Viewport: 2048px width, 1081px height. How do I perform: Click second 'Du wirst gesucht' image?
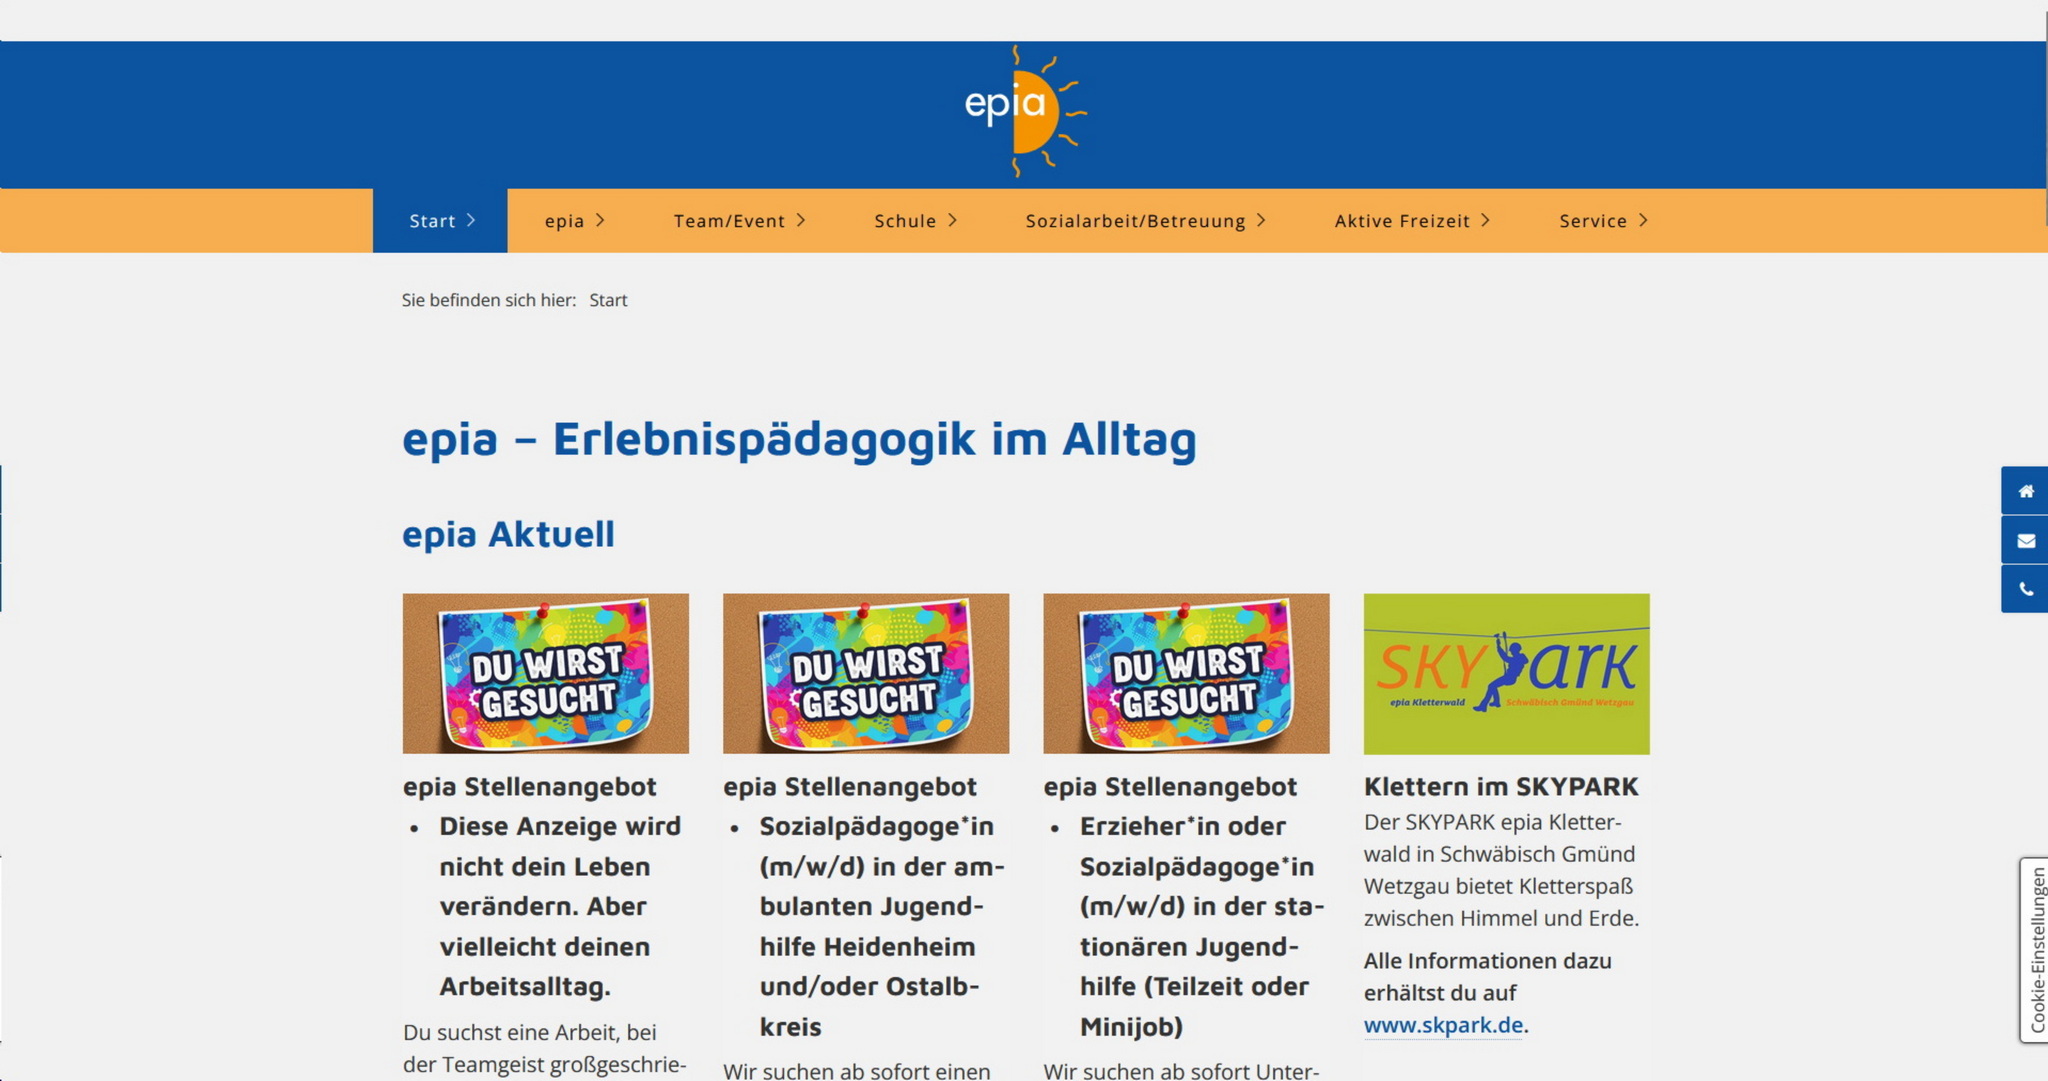865,673
